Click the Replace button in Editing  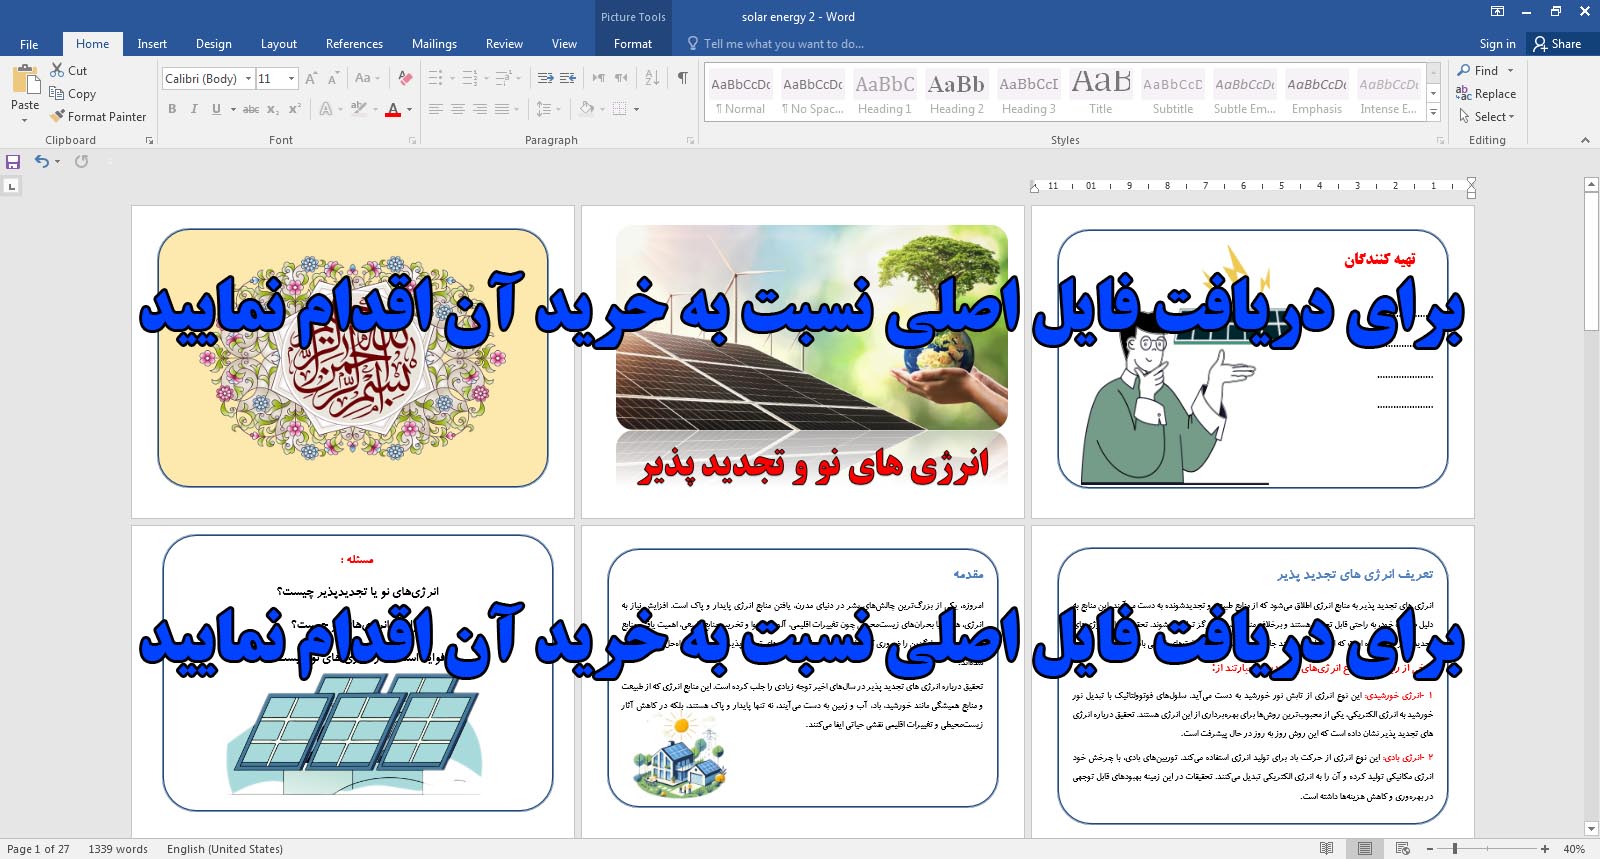point(1486,94)
